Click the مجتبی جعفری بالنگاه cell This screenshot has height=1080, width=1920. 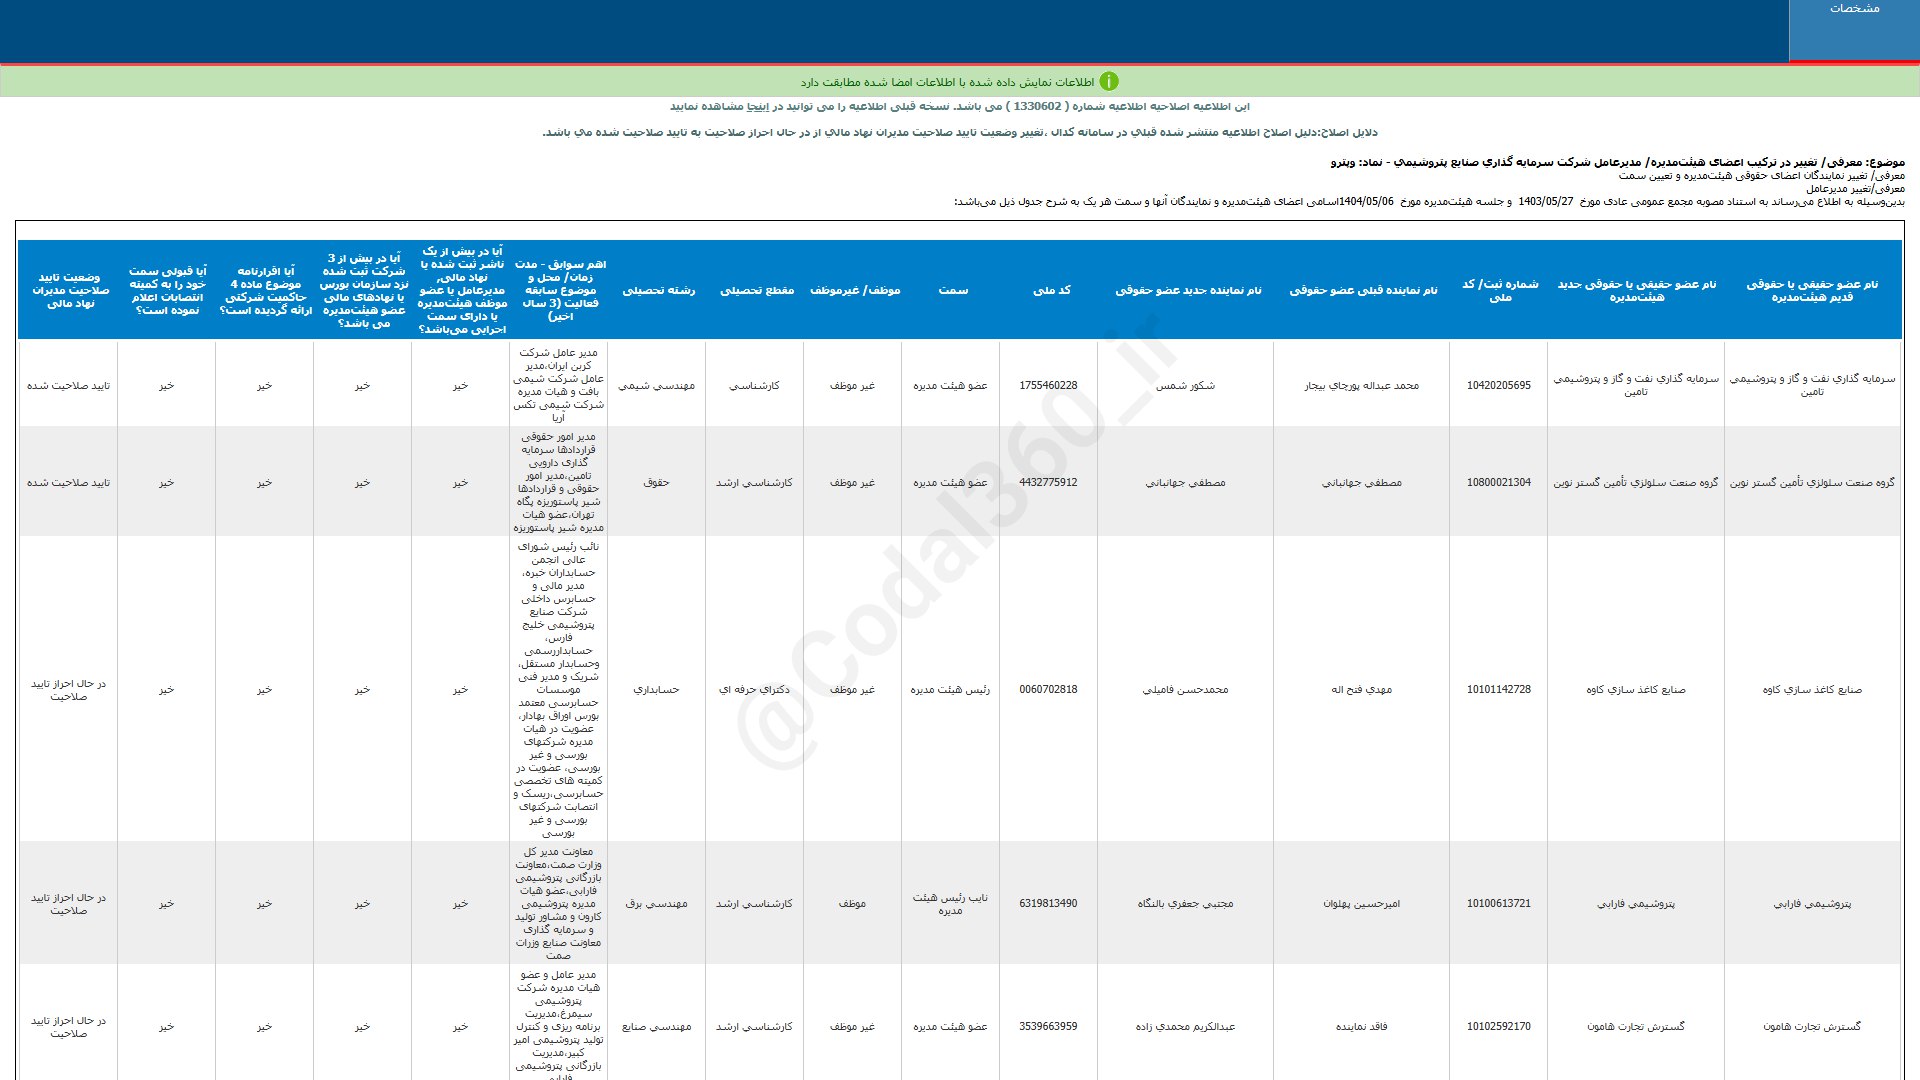pyautogui.click(x=1185, y=904)
